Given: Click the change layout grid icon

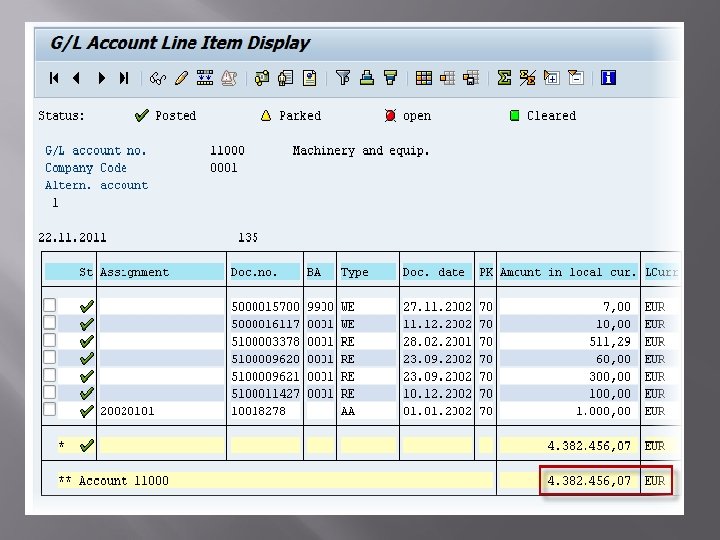Looking at the screenshot, I should pos(424,77).
